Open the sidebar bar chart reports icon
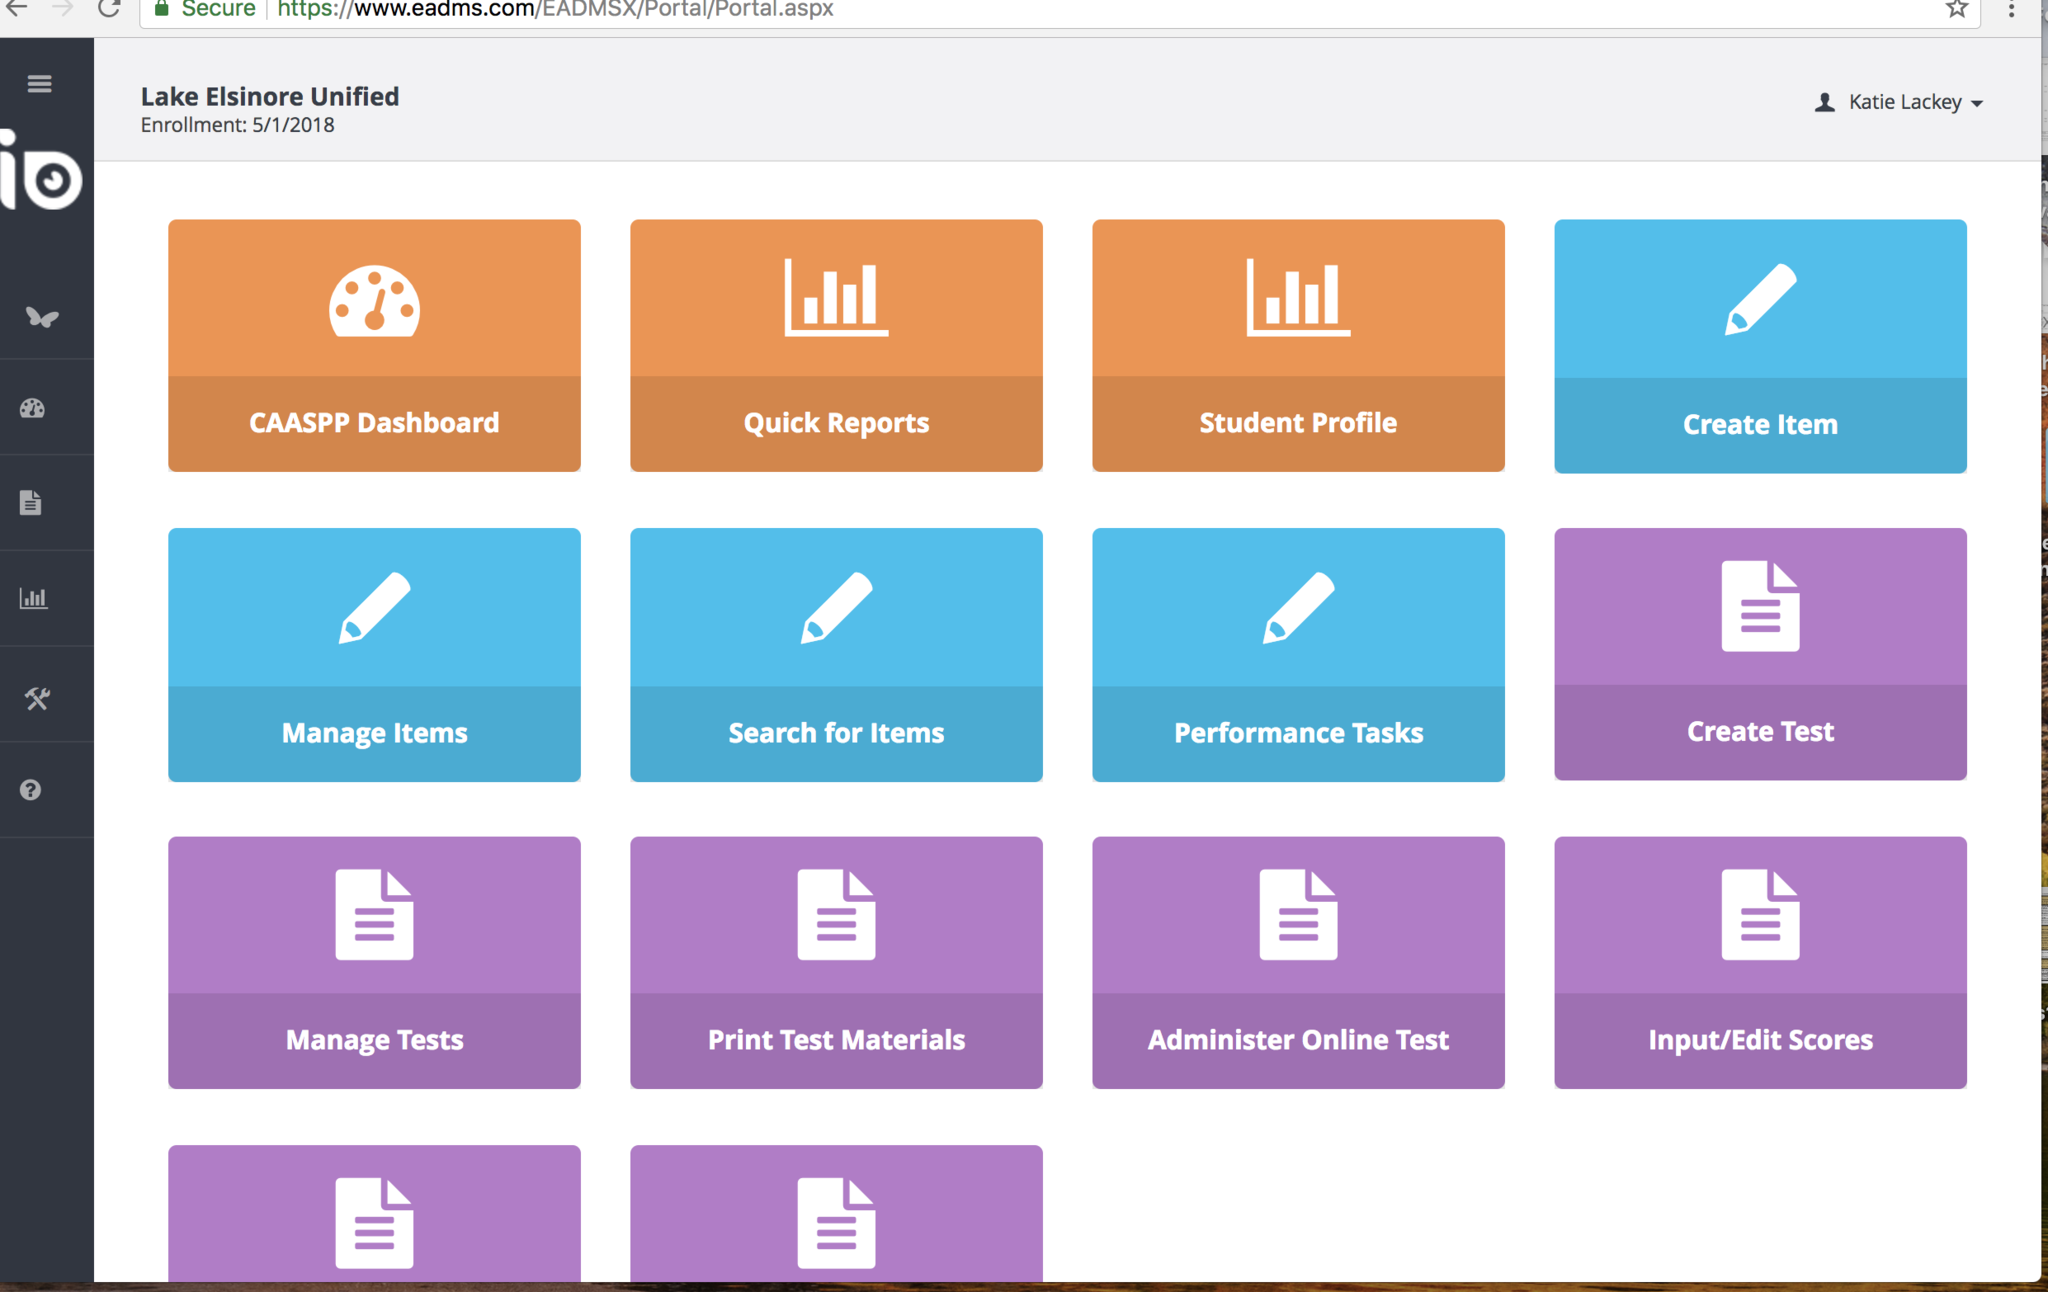Image resolution: width=2048 pixels, height=1292 pixels. (x=33, y=598)
